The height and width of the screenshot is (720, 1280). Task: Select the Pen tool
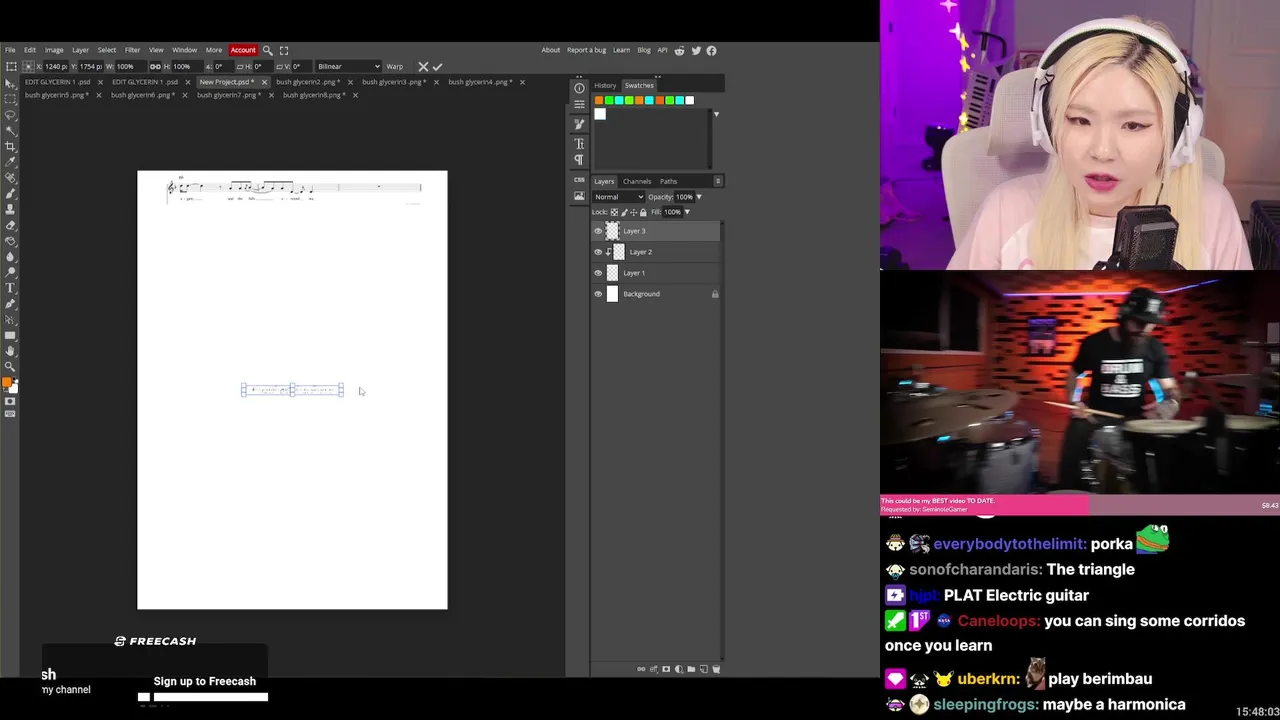[10, 304]
